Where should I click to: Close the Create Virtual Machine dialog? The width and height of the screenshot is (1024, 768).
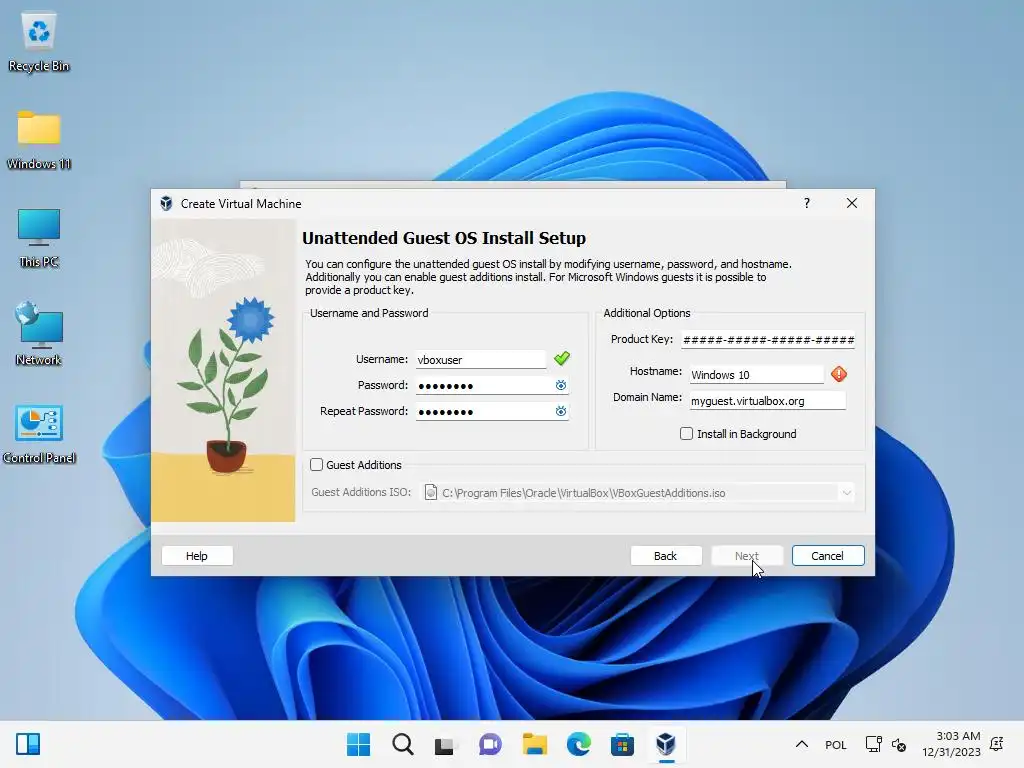pos(852,203)
